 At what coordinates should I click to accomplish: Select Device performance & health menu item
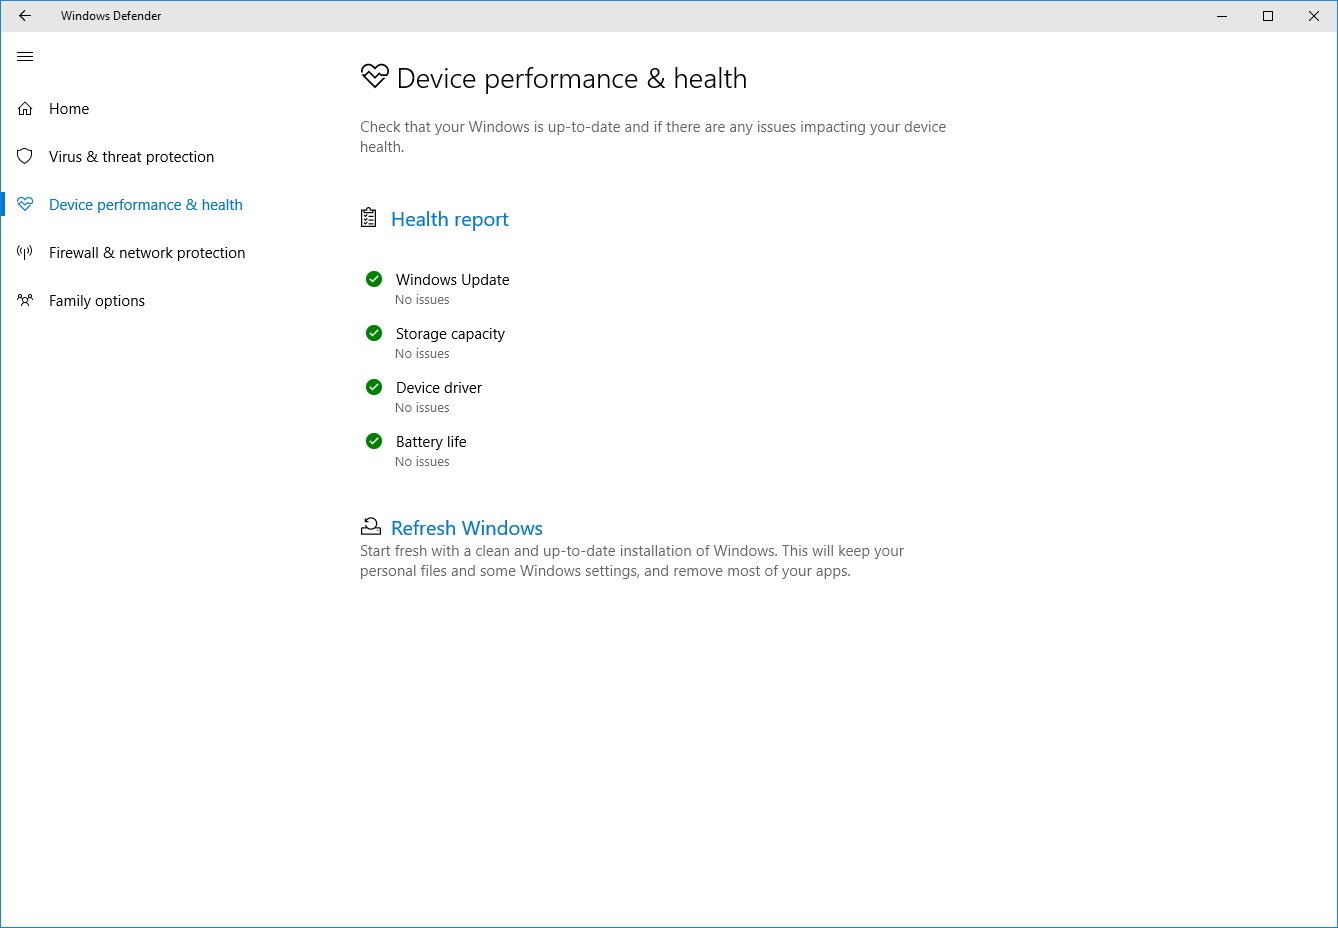click(146, 204)
